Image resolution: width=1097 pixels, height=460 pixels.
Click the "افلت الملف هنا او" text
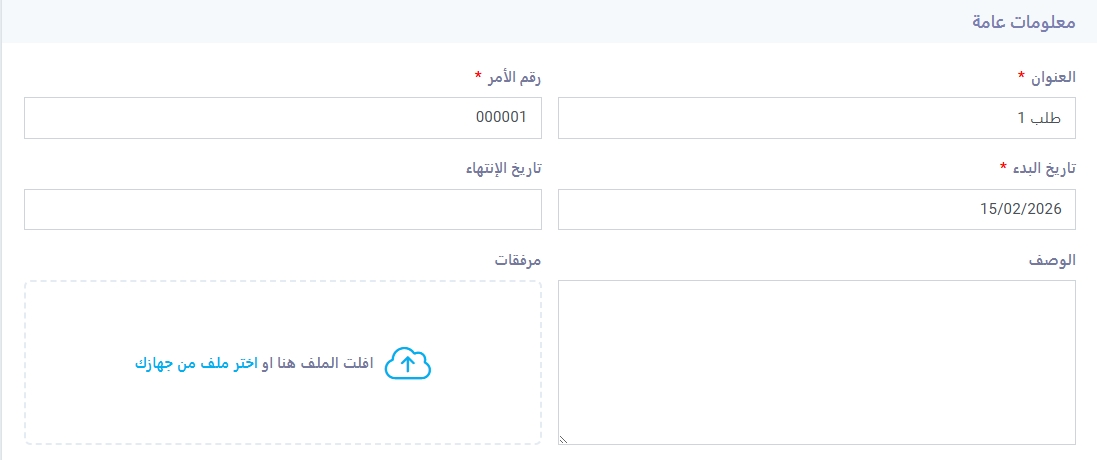[317, 364]
